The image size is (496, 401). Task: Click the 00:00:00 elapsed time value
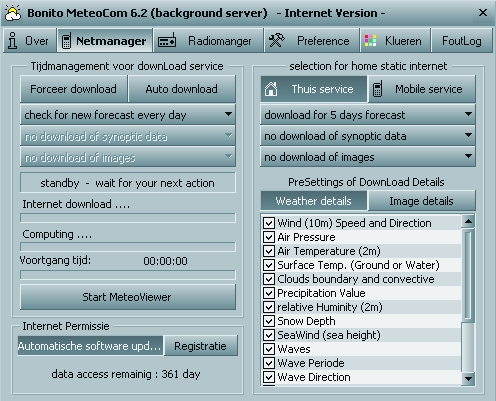pos(165,261)
